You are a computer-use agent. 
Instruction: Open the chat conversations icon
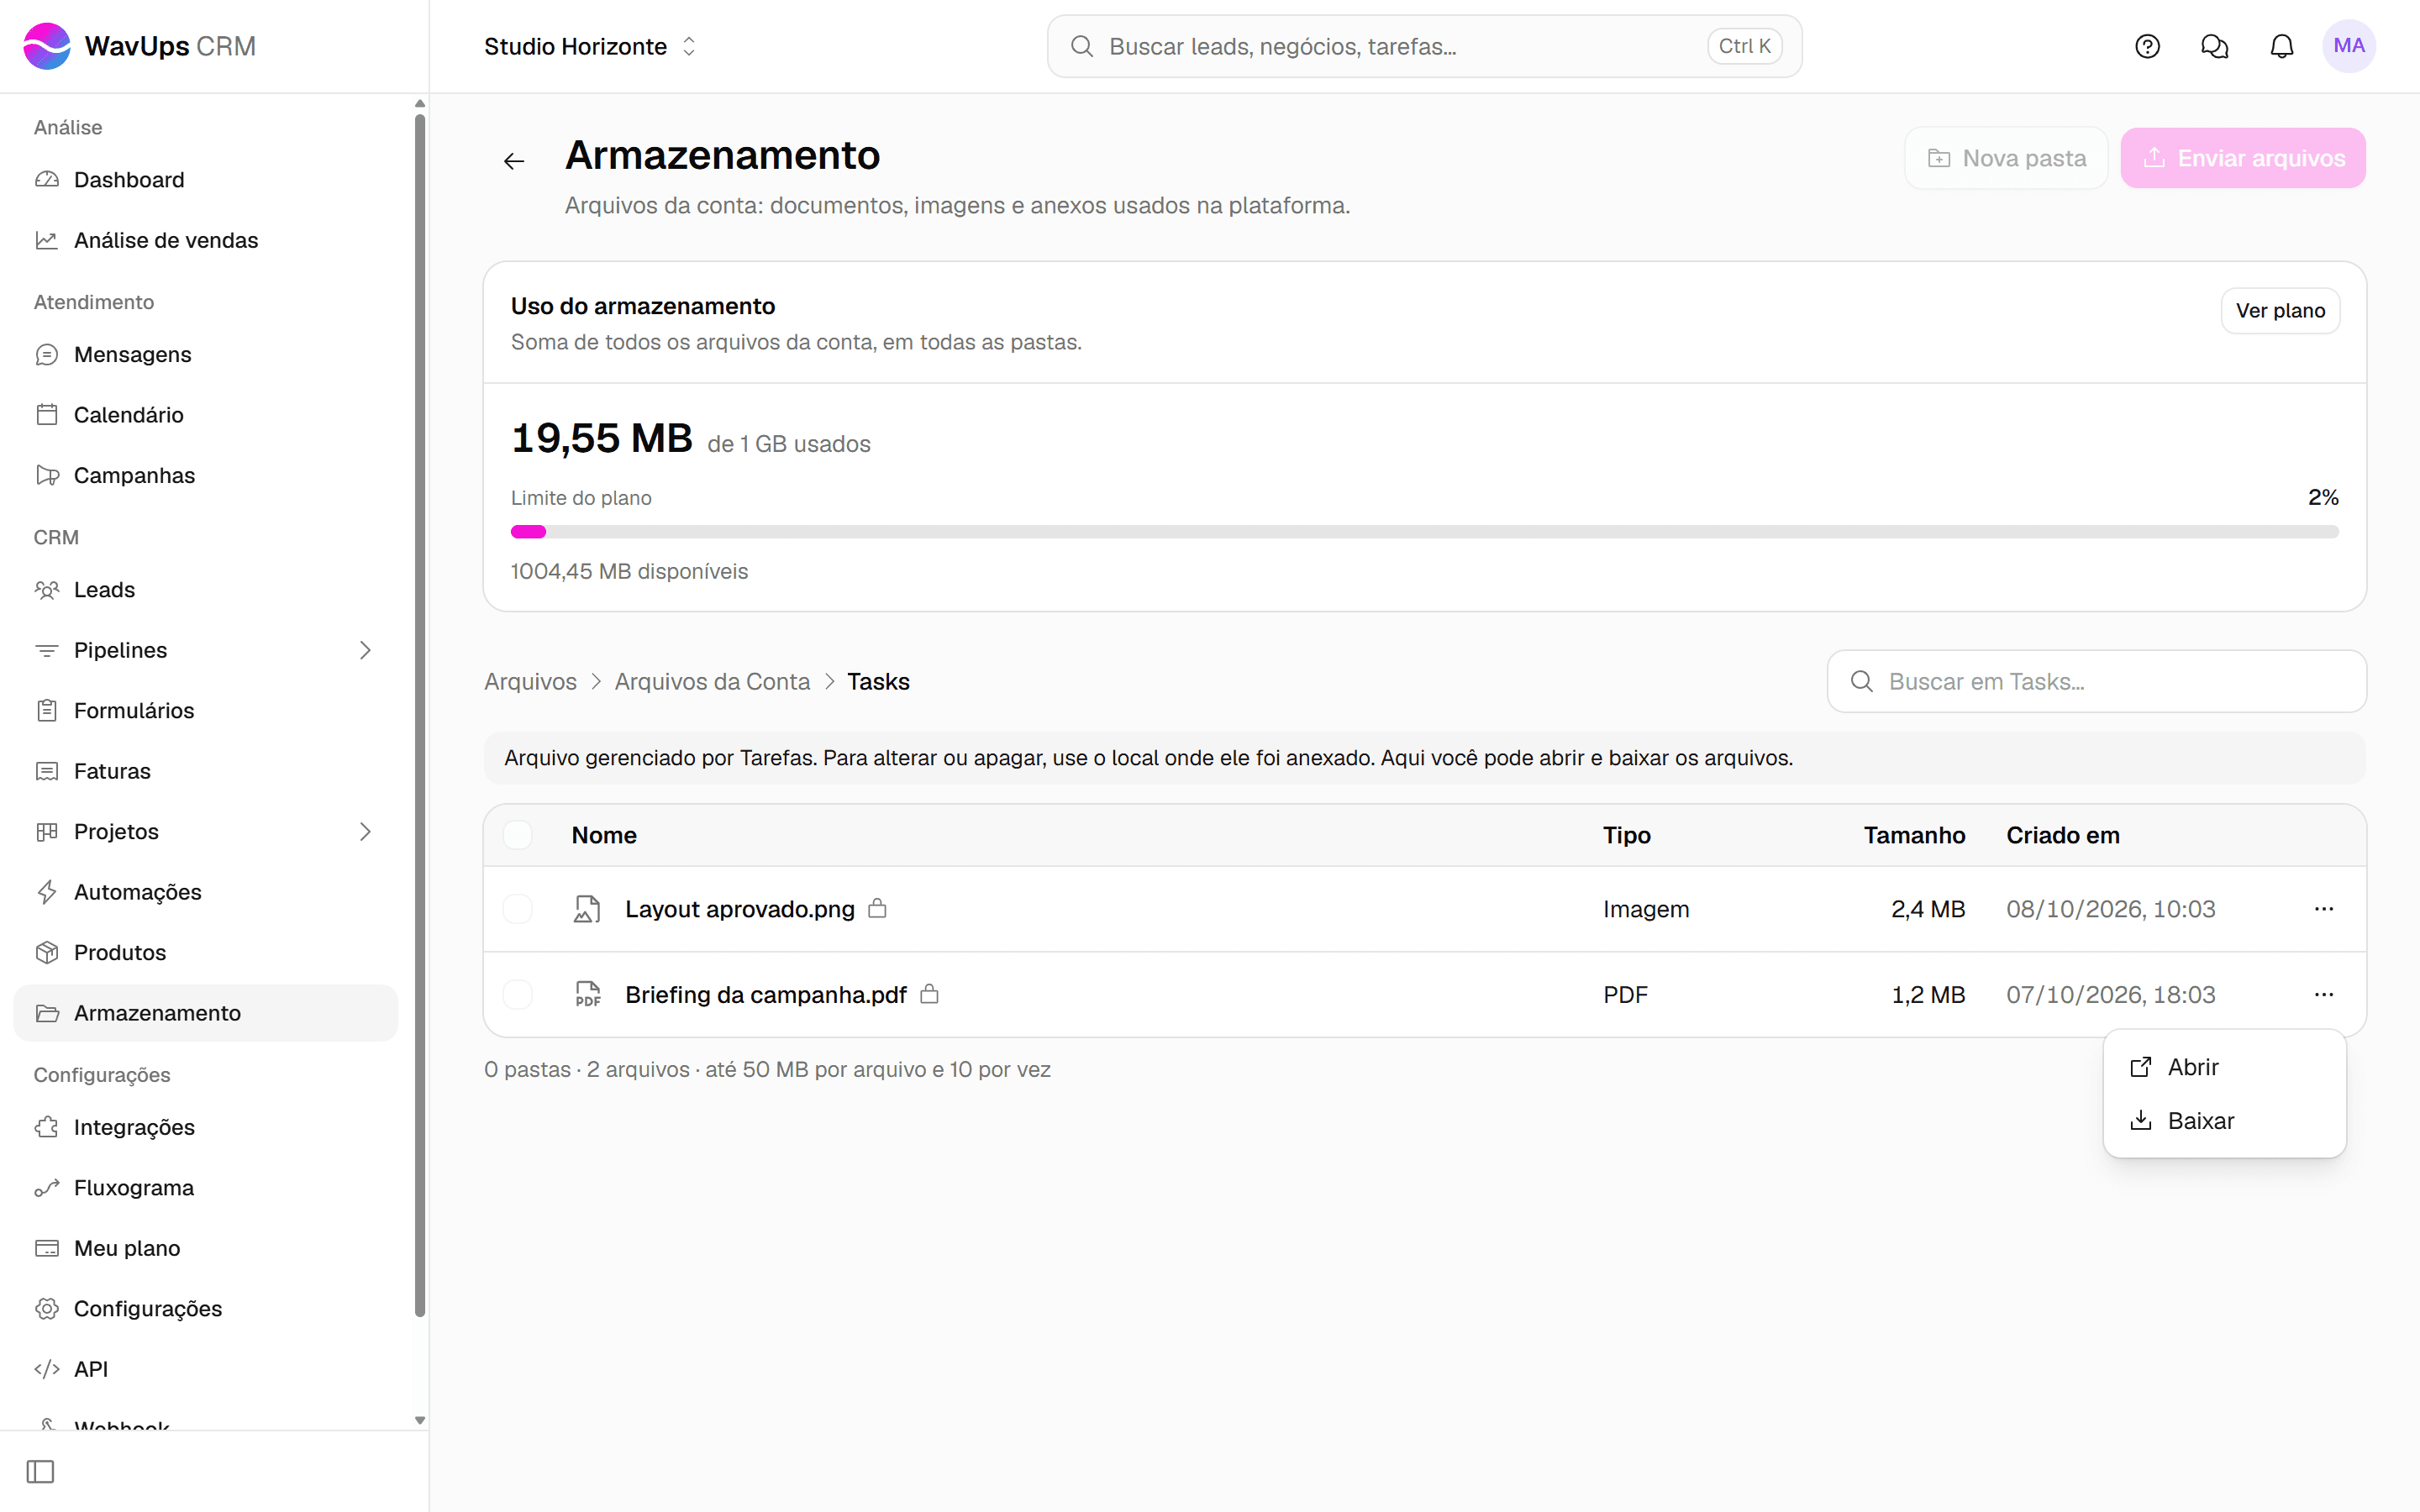(x=2214, y=46)
